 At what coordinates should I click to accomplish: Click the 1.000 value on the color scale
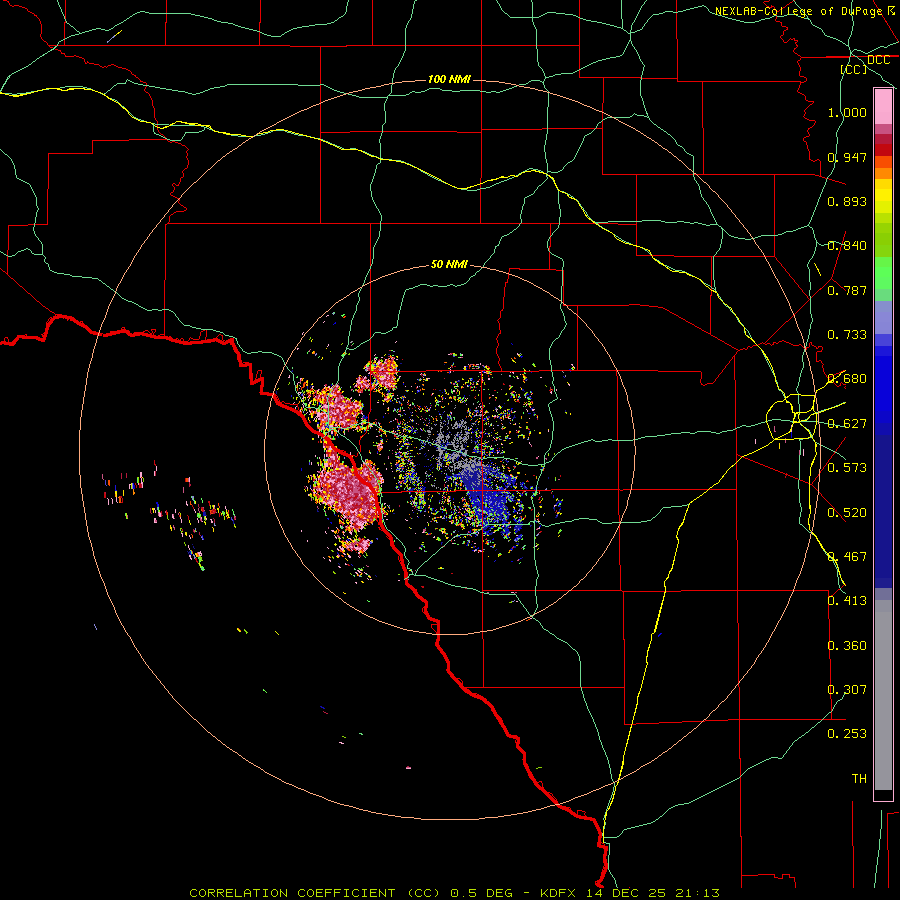pos(847,112)
